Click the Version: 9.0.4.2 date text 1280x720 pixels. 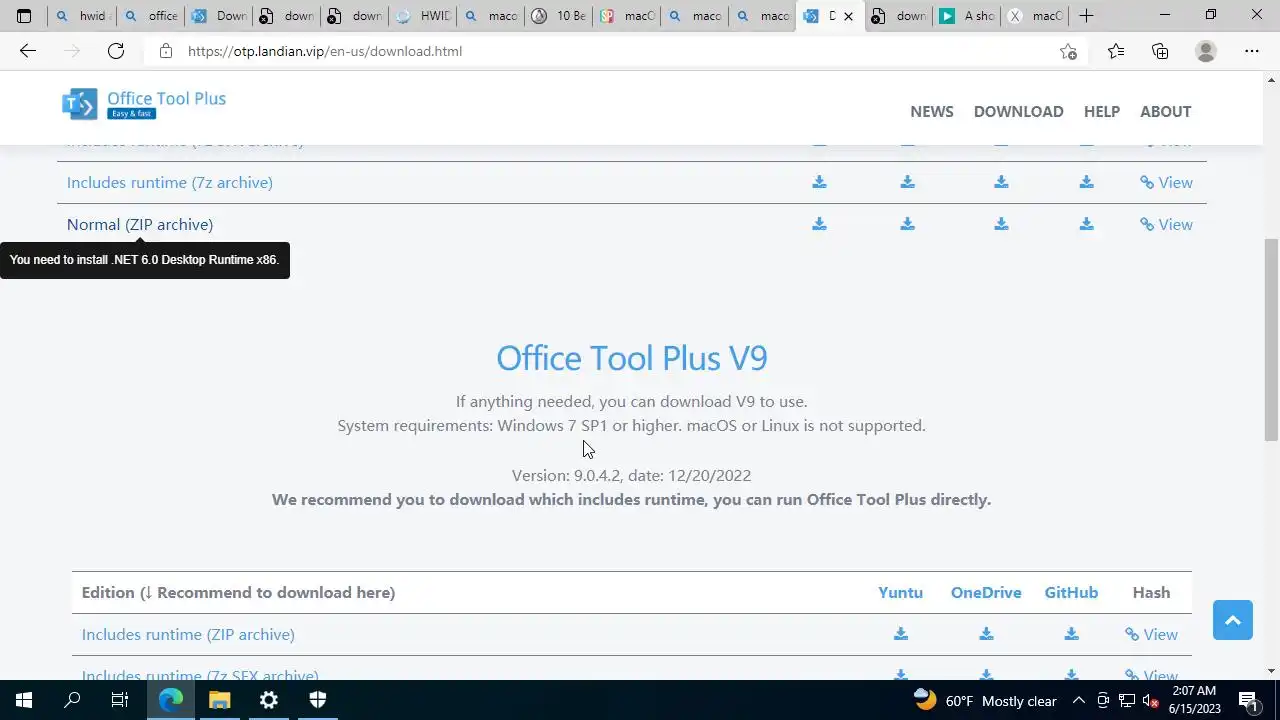(x=631, y=475)
